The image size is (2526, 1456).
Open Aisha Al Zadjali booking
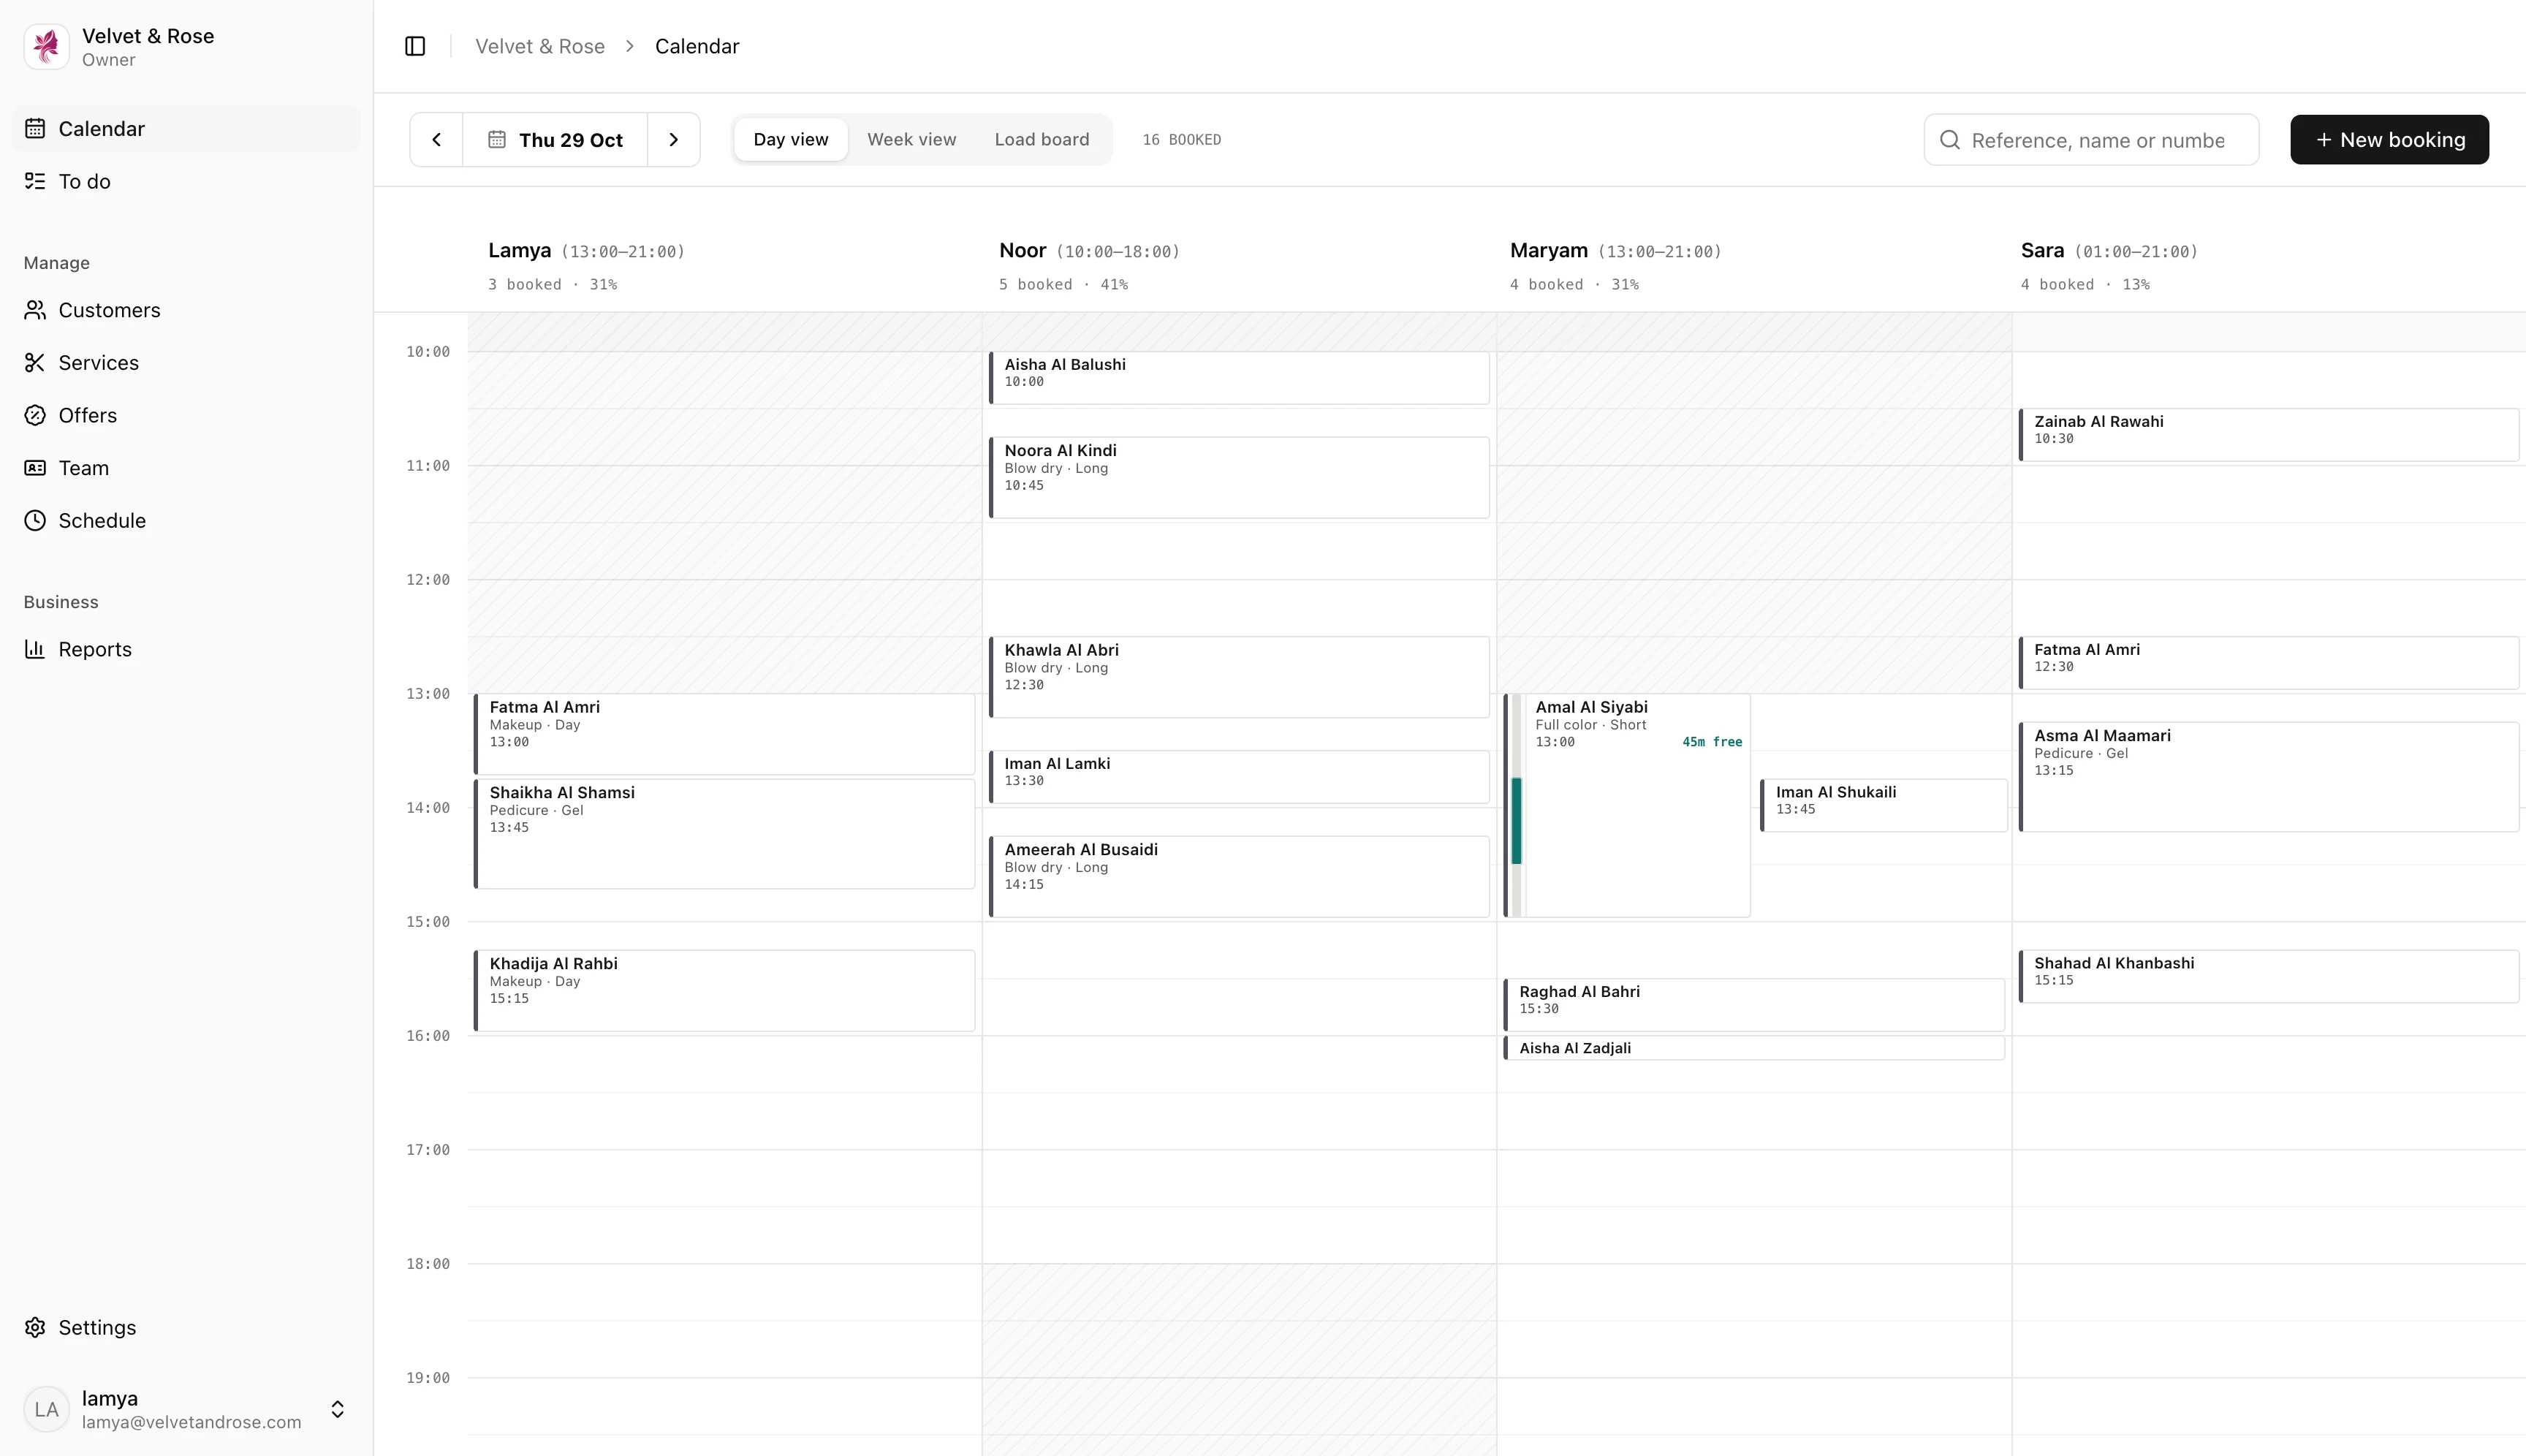[x=1754, y=1048]
